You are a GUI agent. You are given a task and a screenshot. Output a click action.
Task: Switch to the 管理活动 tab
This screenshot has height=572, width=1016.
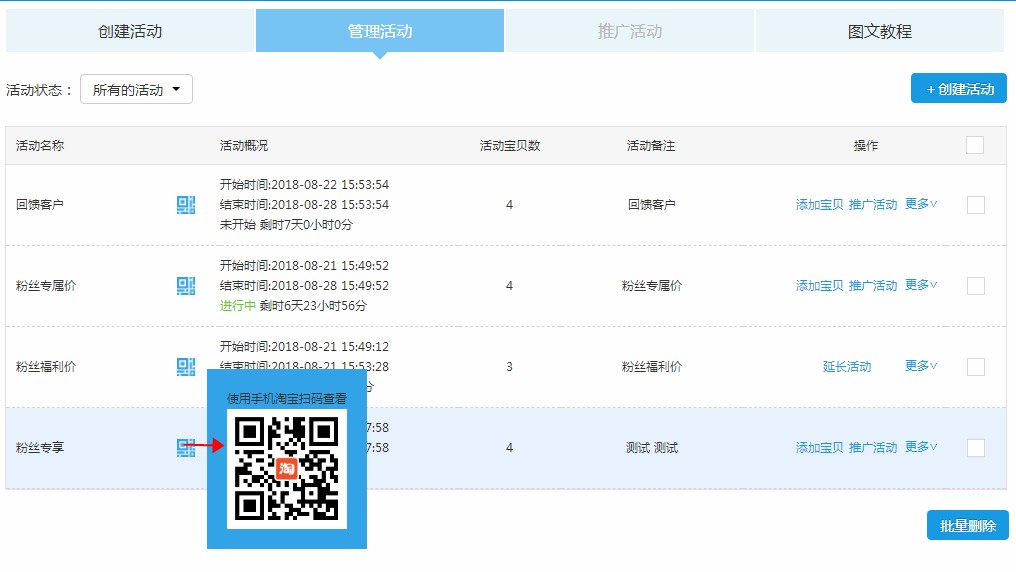tap(380, 31)
